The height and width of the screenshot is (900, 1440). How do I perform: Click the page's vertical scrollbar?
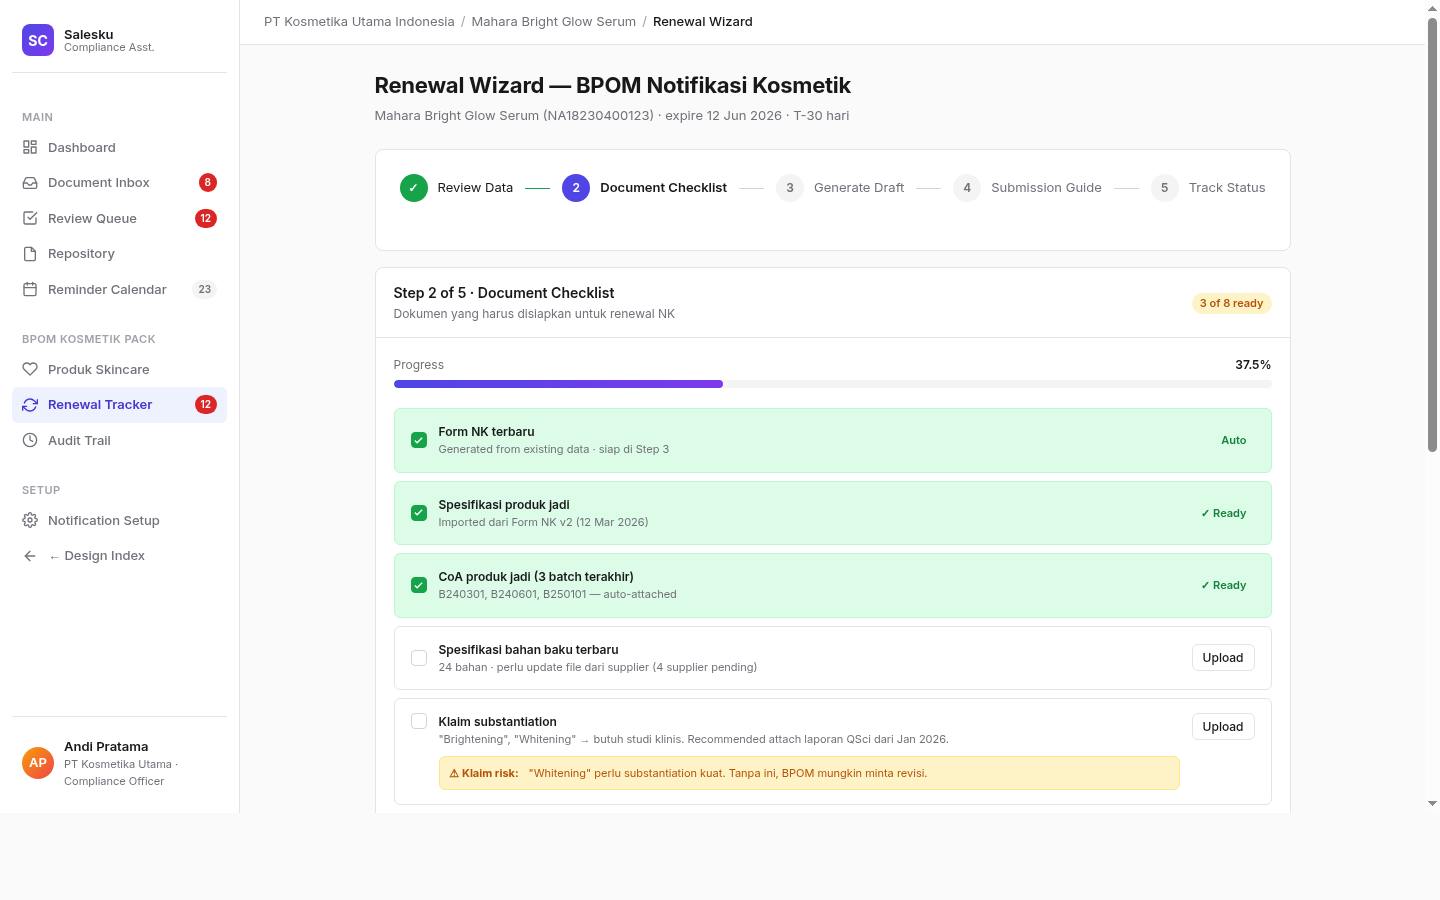[1432, 235]
